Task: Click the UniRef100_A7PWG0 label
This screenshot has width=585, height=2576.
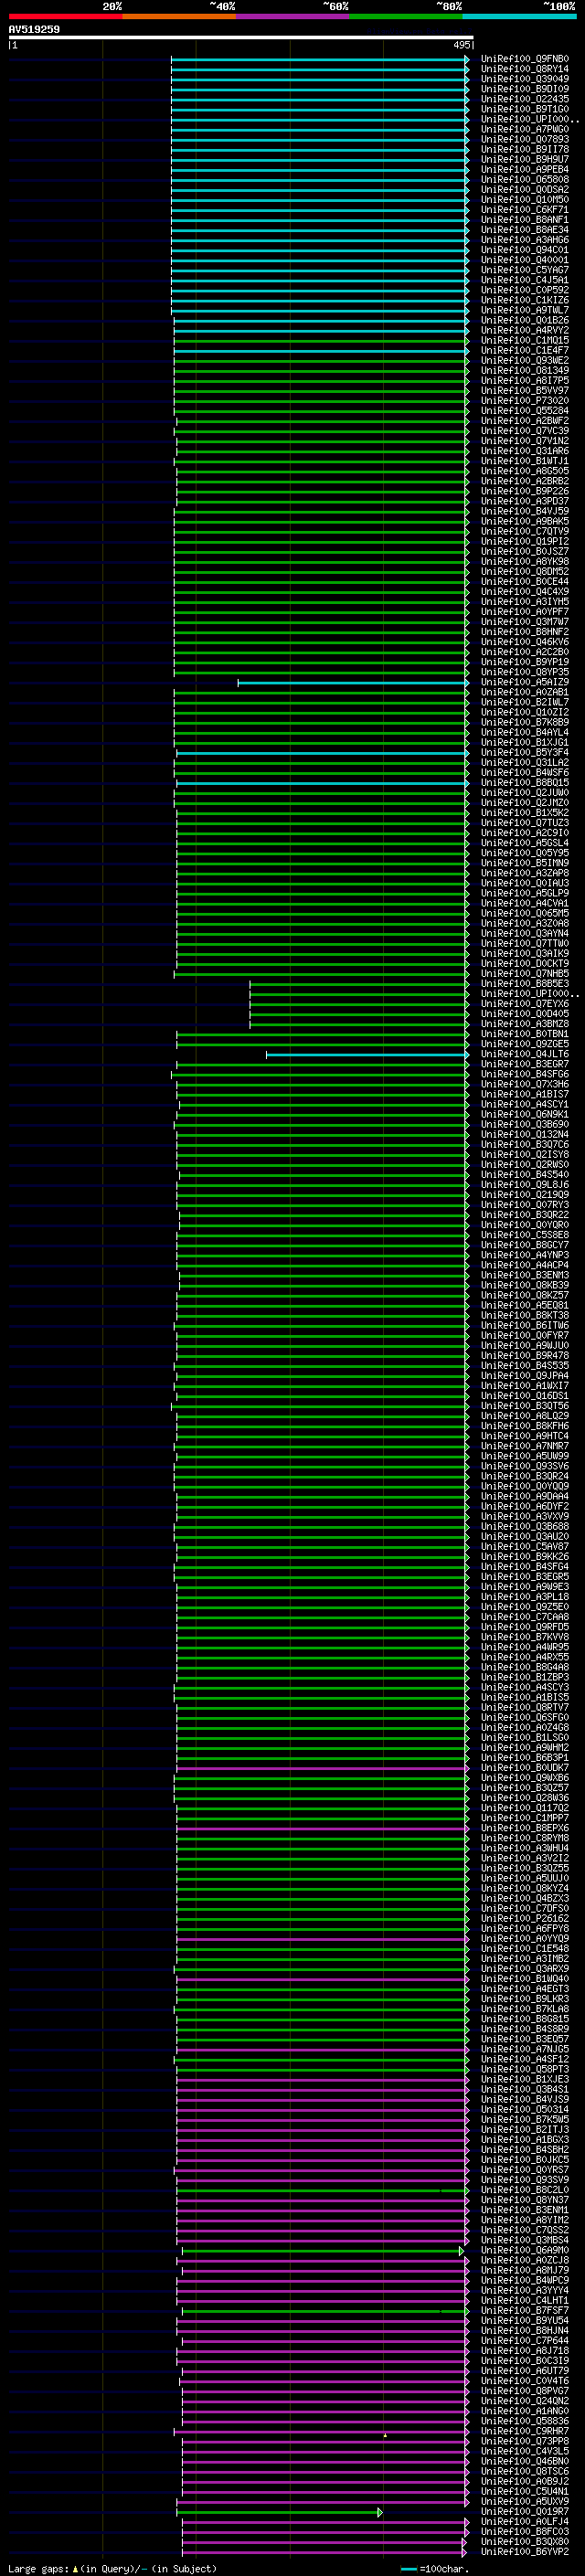Action: coord(525,129)
